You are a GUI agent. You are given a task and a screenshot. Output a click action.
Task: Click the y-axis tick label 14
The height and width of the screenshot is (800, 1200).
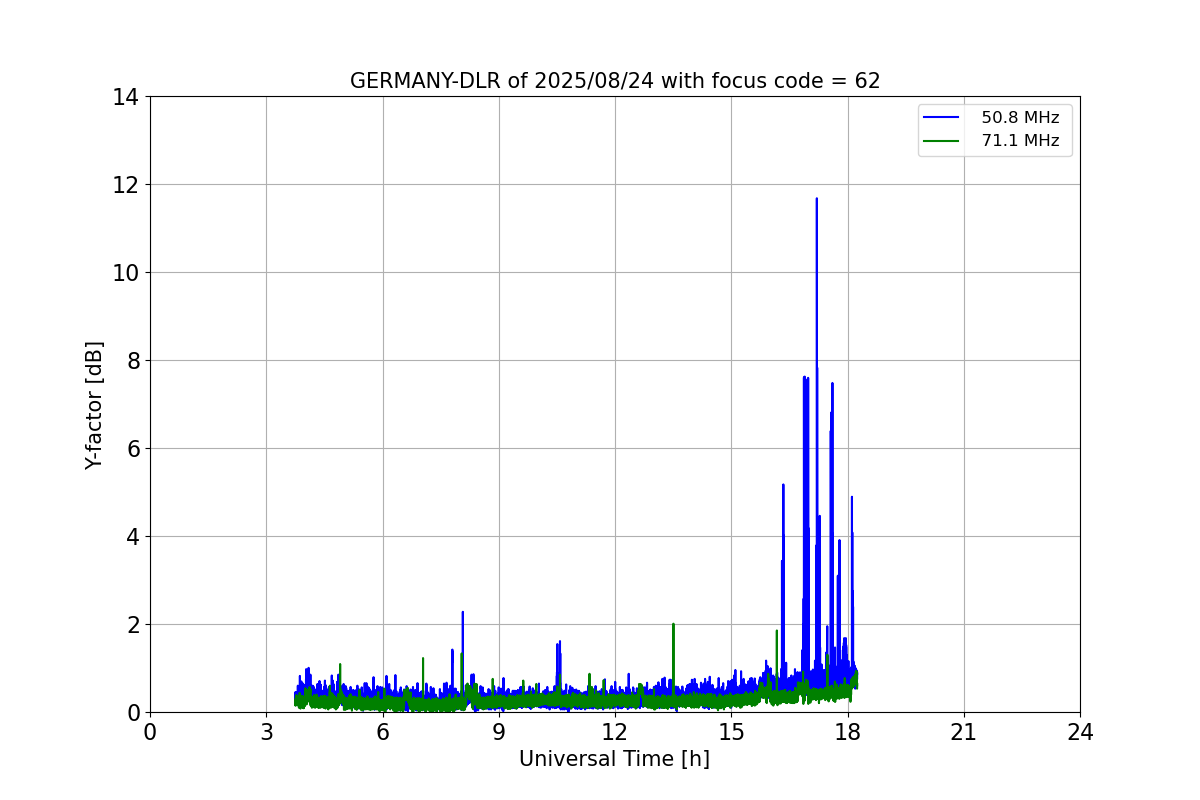[x=125, y=97]
